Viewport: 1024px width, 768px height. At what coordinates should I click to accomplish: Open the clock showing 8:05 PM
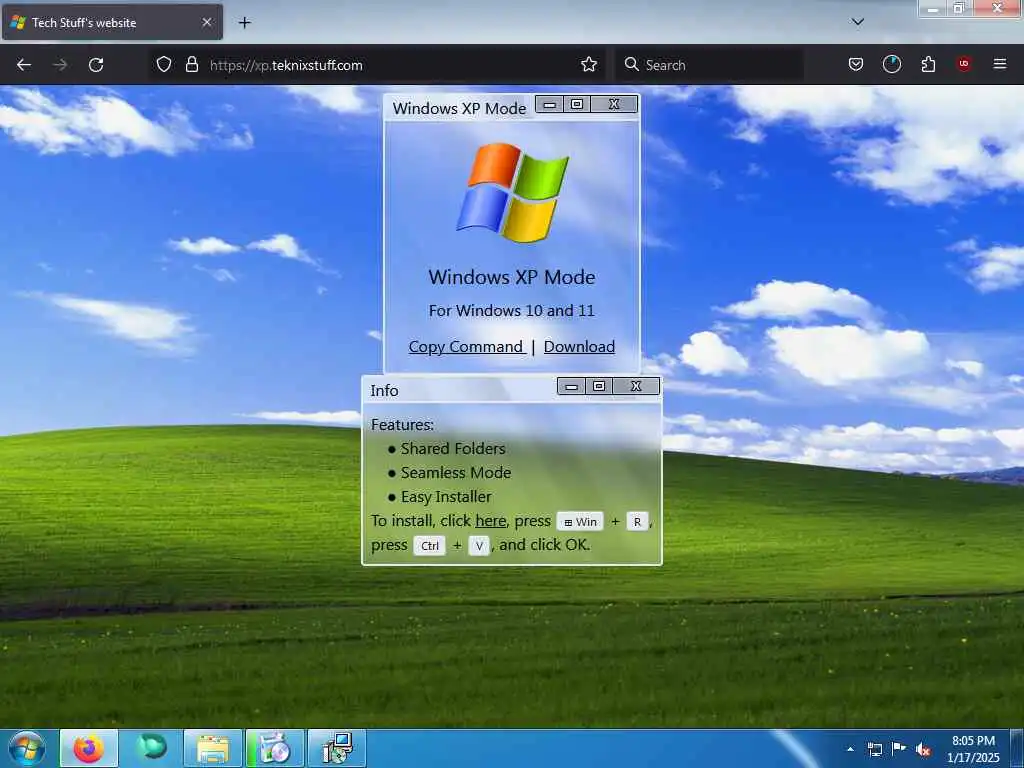click(x=973, y=749)
